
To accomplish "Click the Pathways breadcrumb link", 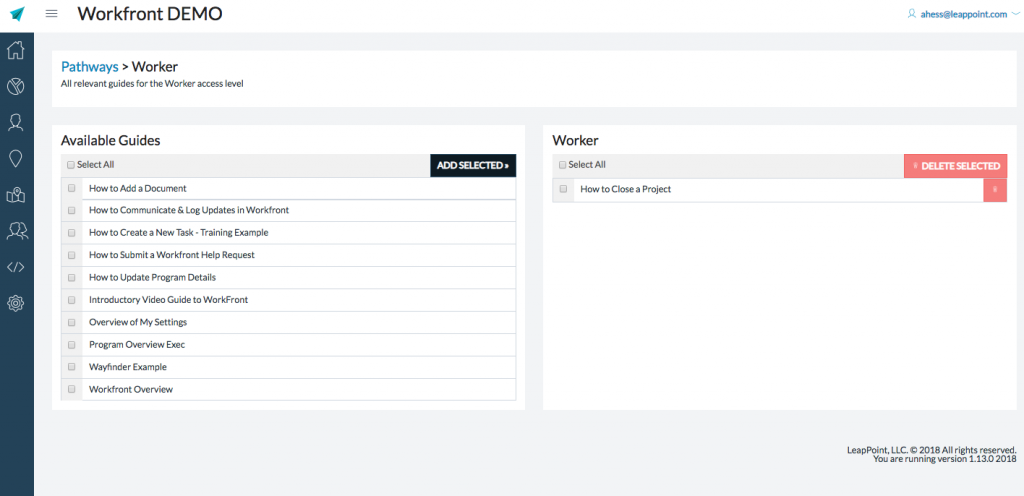I will (89, 67).
